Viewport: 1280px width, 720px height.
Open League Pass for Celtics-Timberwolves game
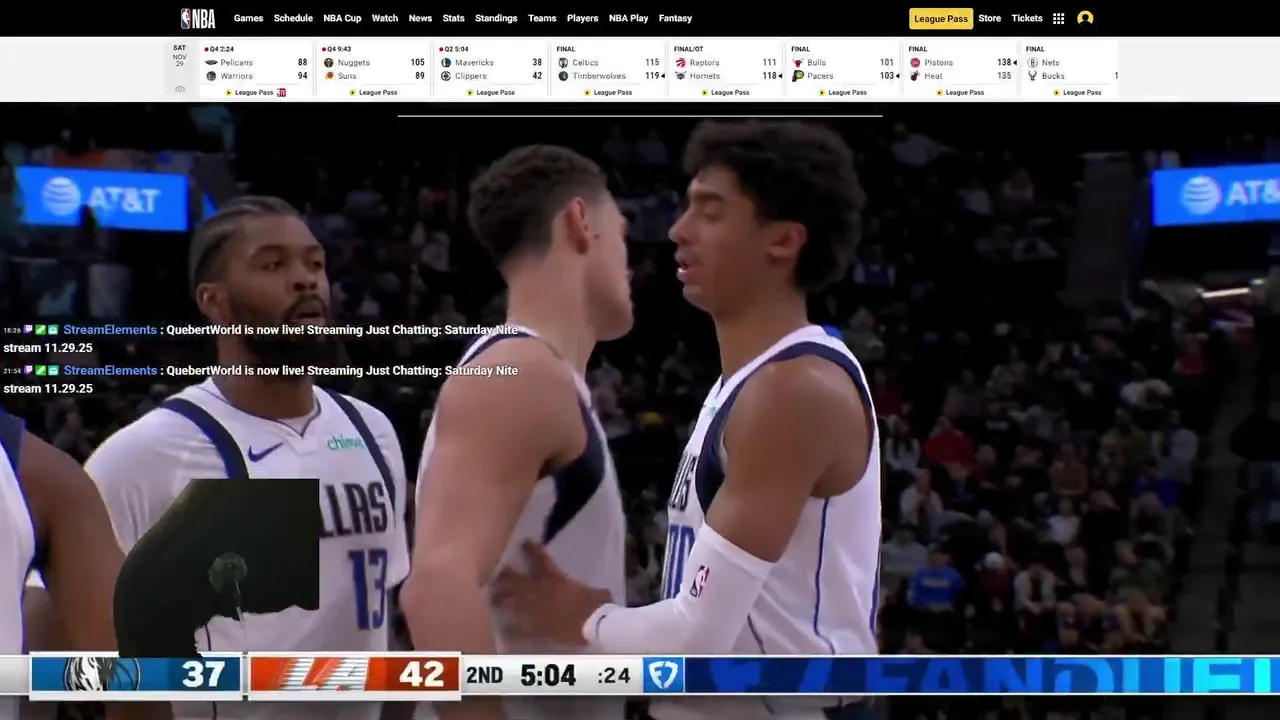click(607, 92)
